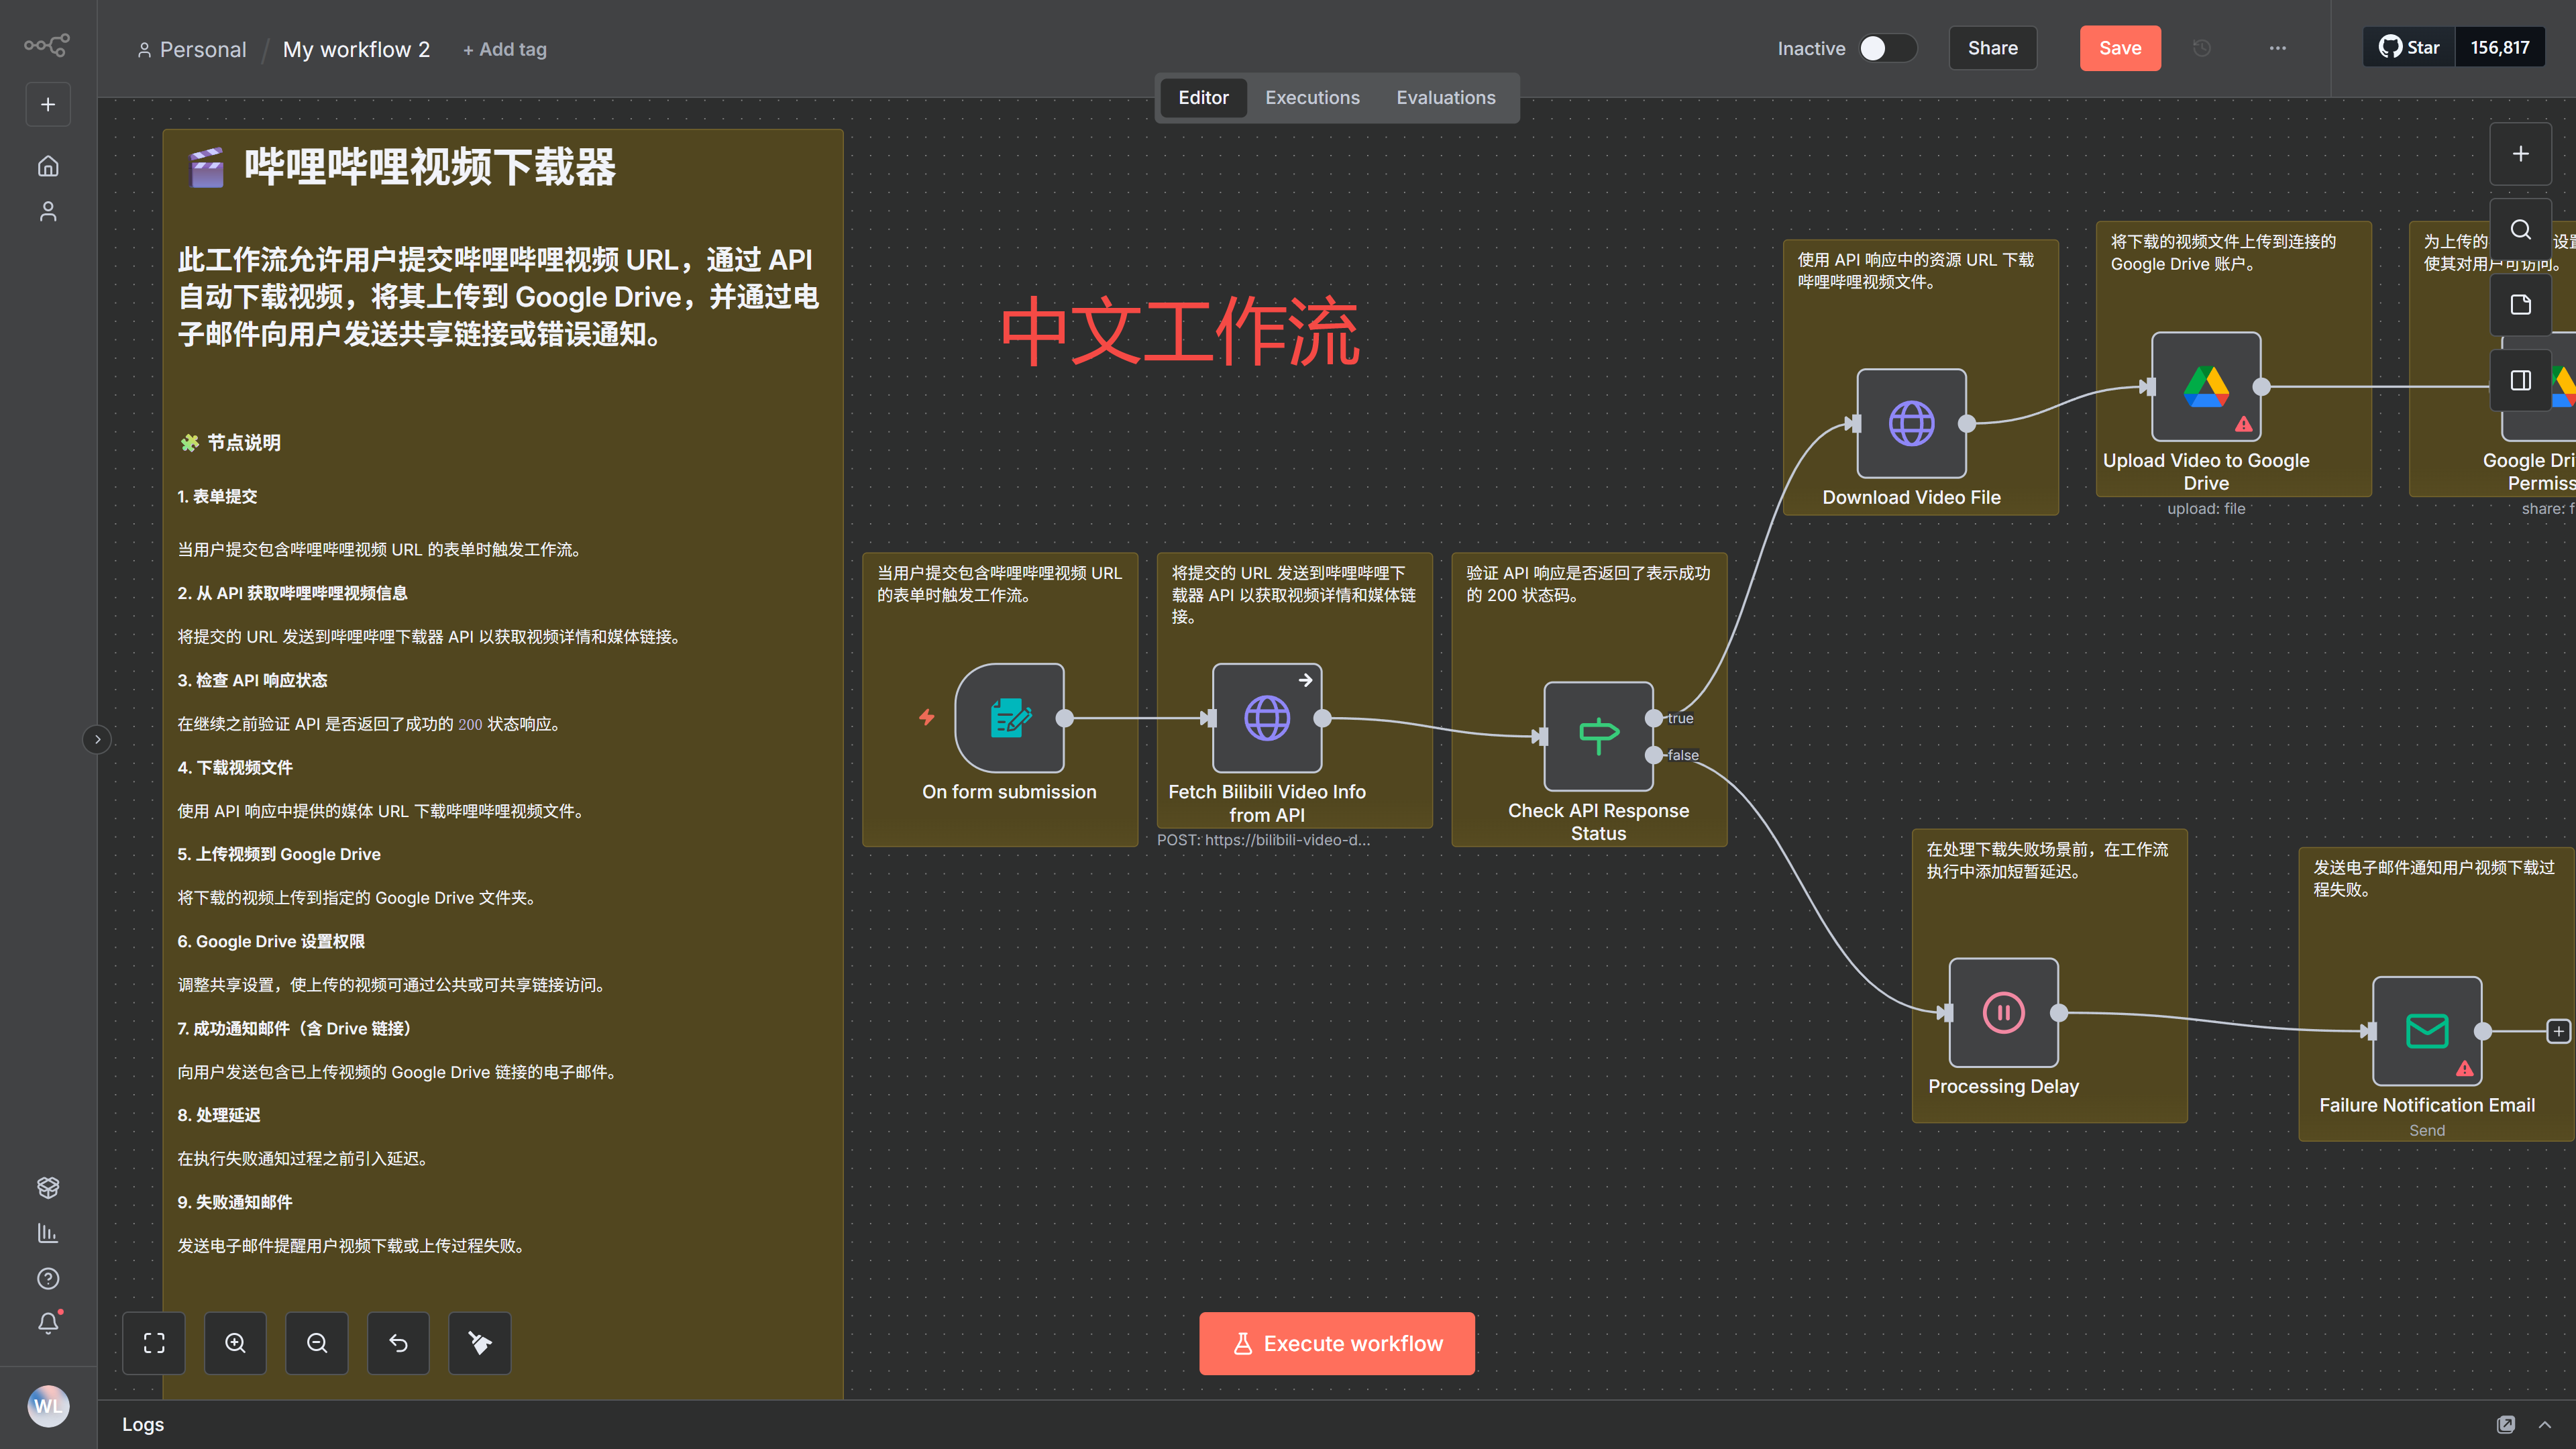The image size is (2576, 1449).
Task: Click plus handle after Failure Notification Email
Action: click(x=2557, y=1031)
